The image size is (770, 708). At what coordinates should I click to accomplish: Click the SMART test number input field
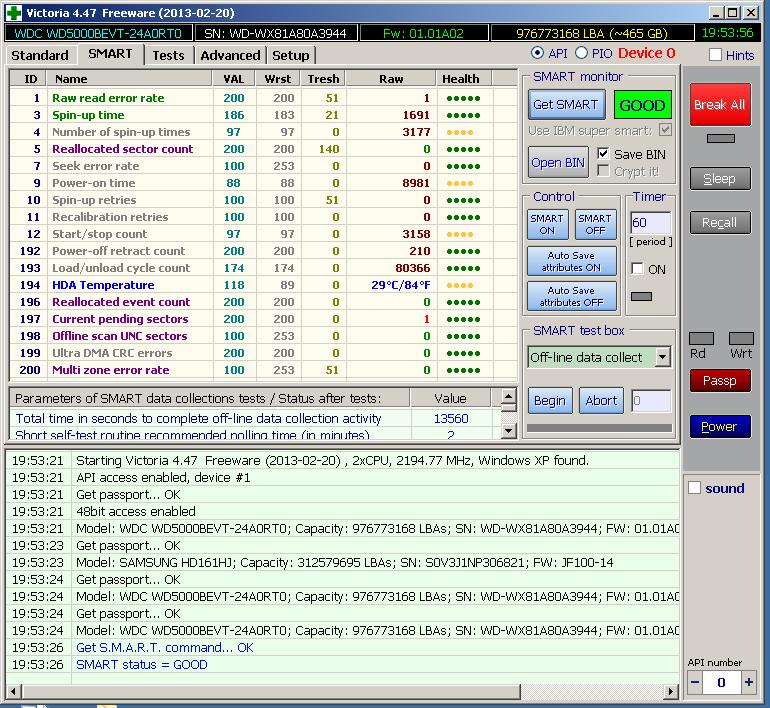coord(651,401)
